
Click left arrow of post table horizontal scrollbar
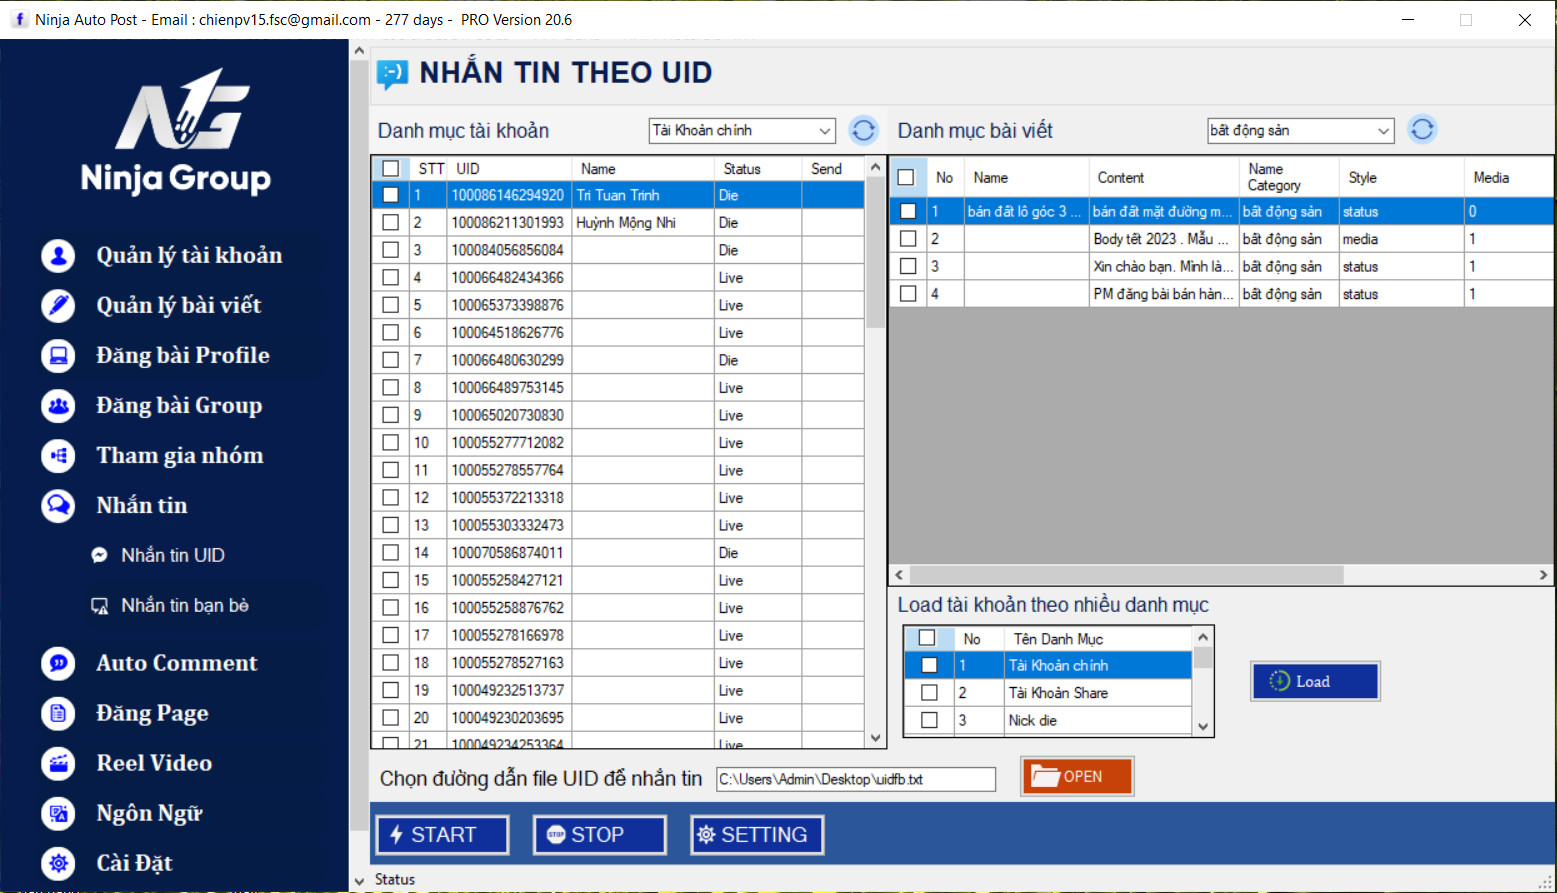[899, 574]
